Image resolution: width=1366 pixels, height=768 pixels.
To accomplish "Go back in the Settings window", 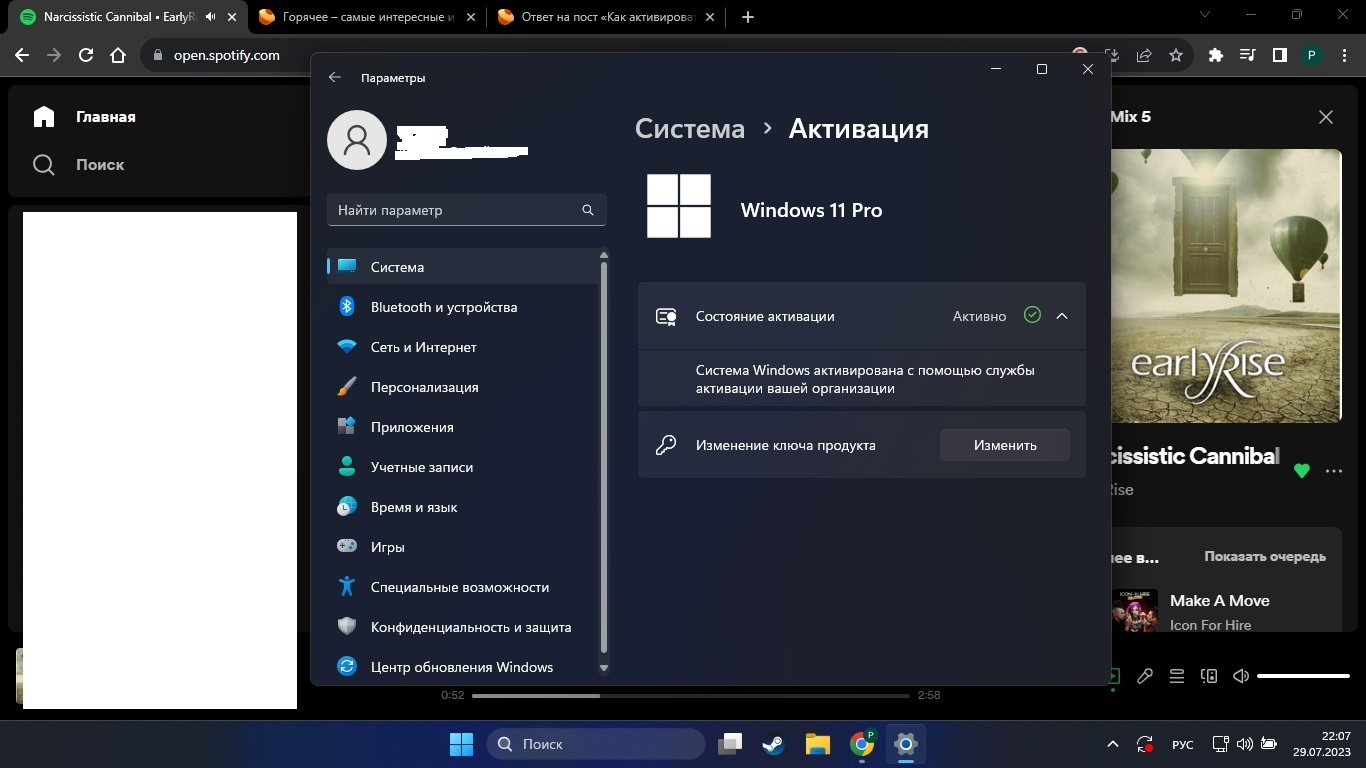I will pyautogui.click(x=335, y=77).
